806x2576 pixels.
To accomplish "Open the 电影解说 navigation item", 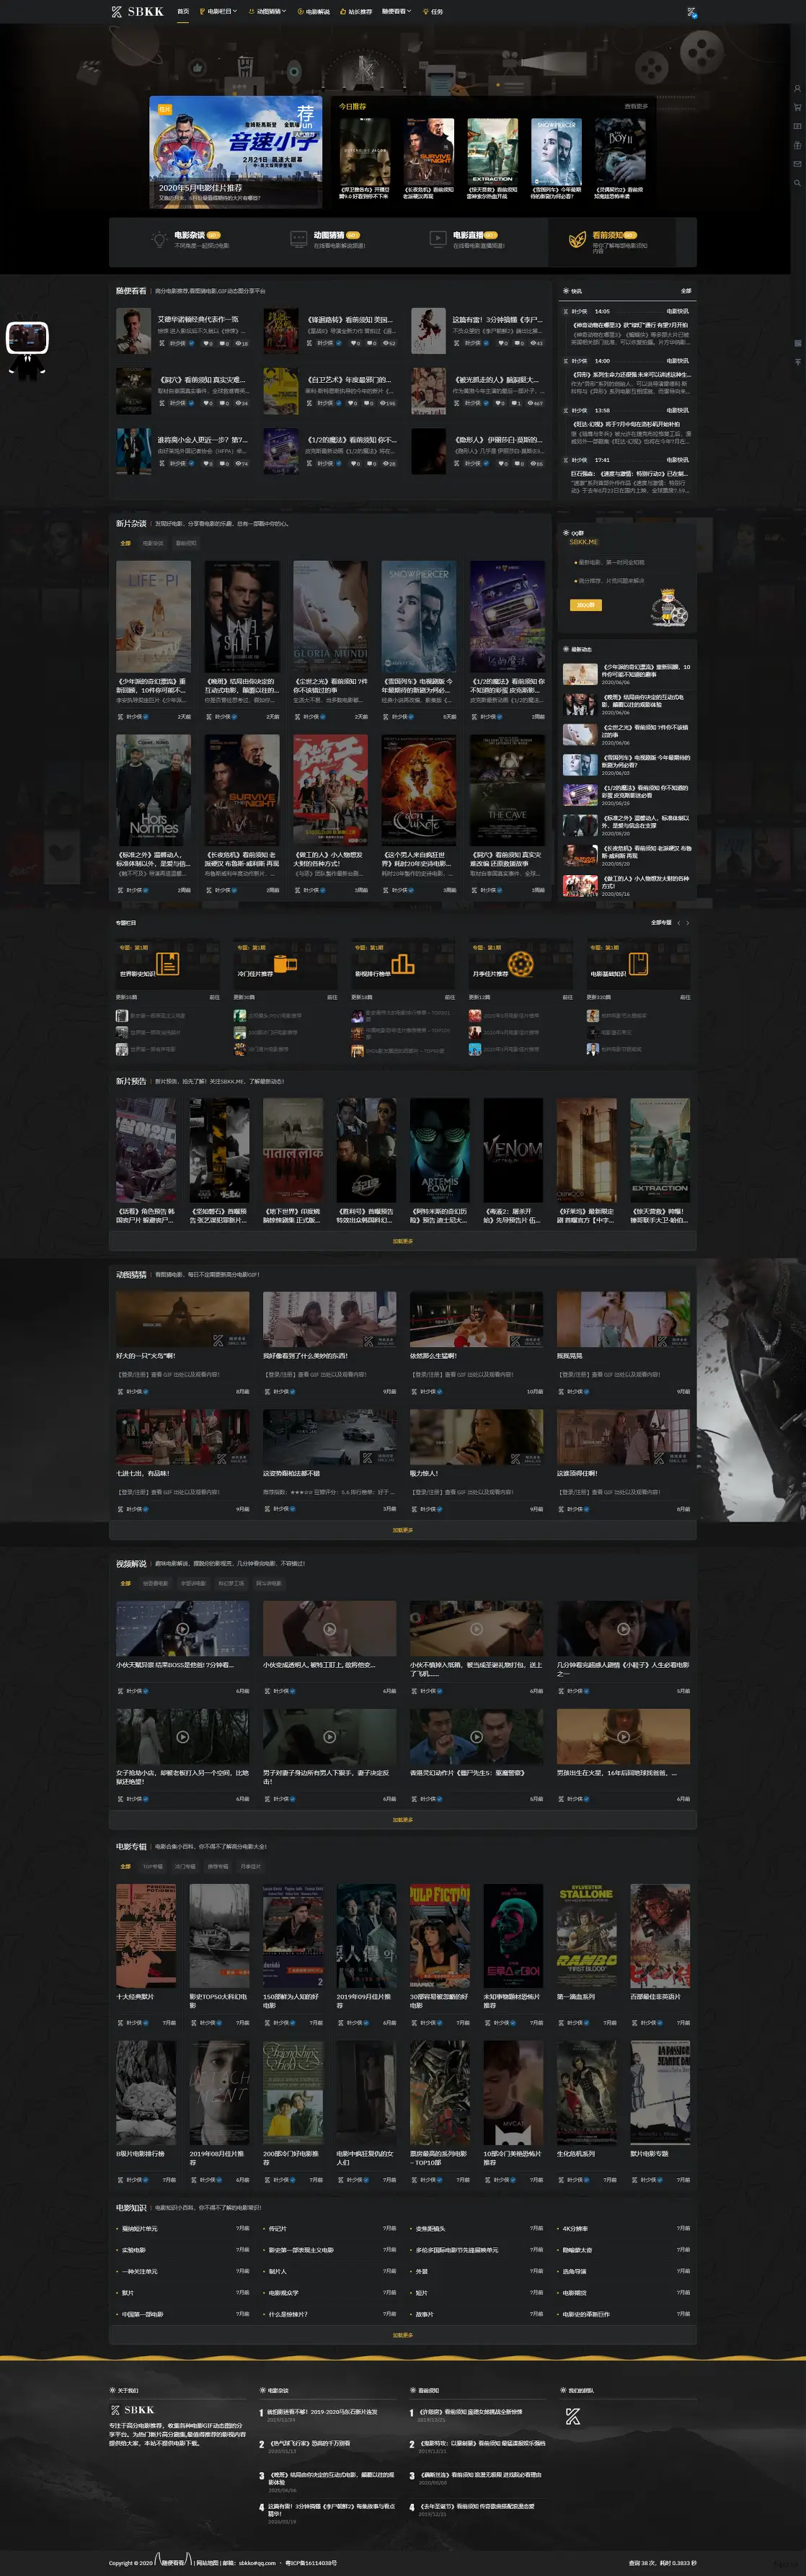I will click(x=314, y=12).
